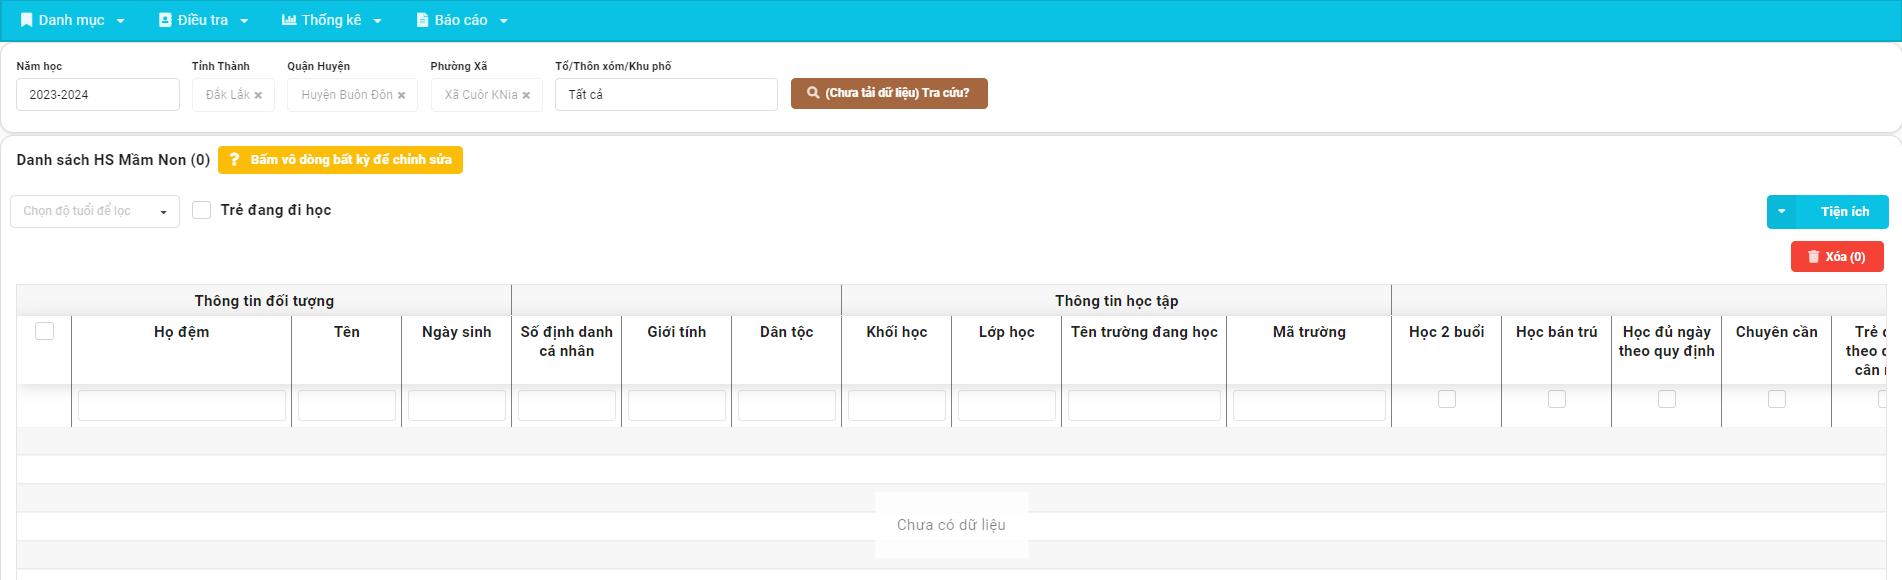
Task: Expand the Tiện ích dropdown arrow
Action: [1781, 212]
